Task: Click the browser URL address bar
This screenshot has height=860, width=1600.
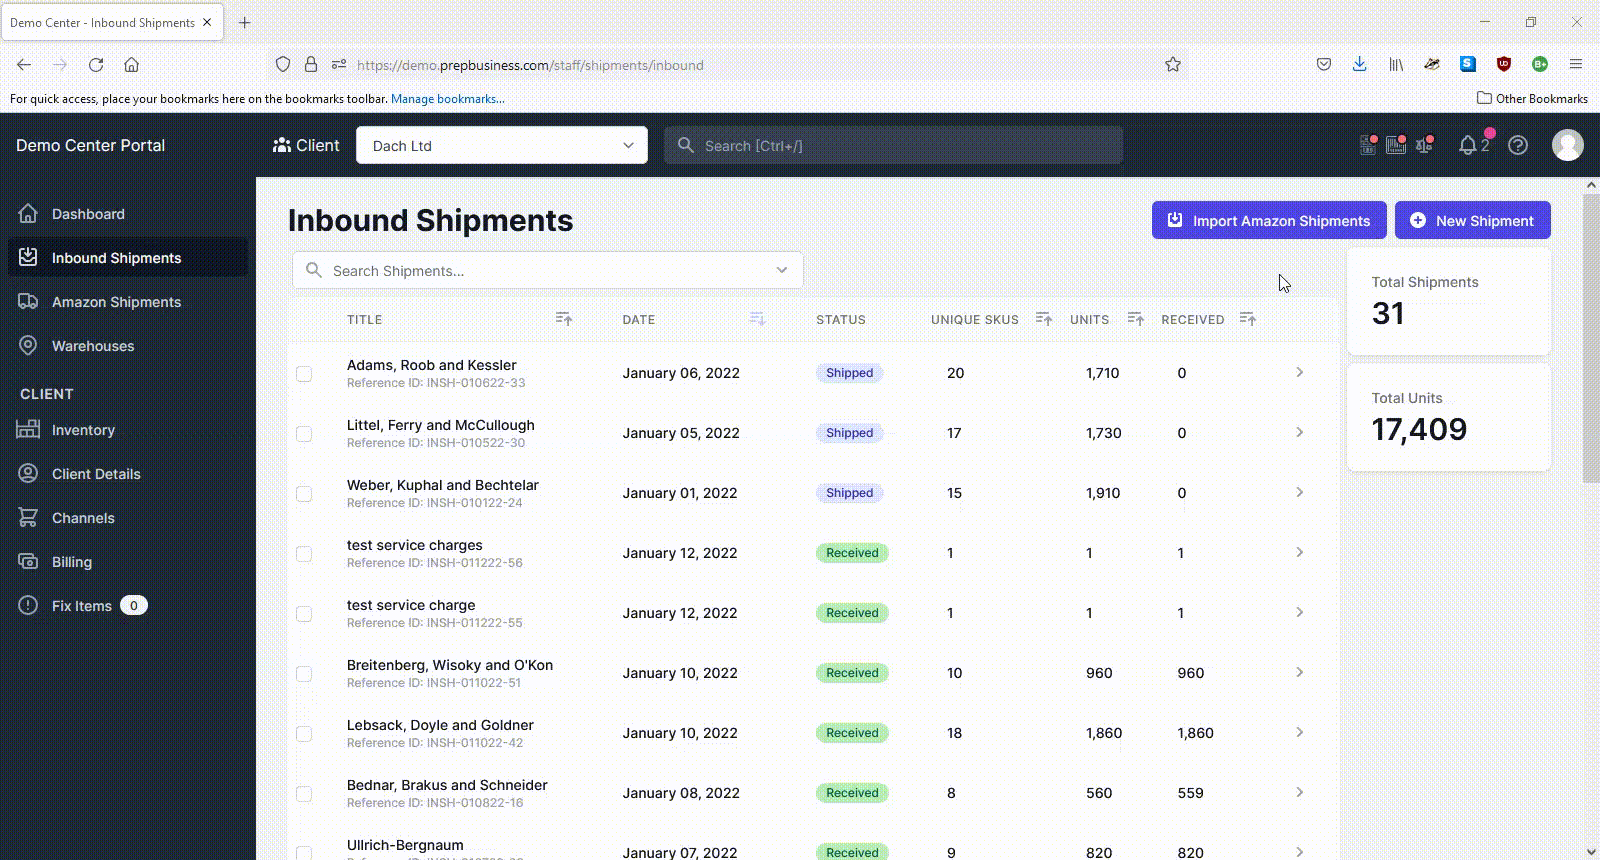Action: point(730,64)
